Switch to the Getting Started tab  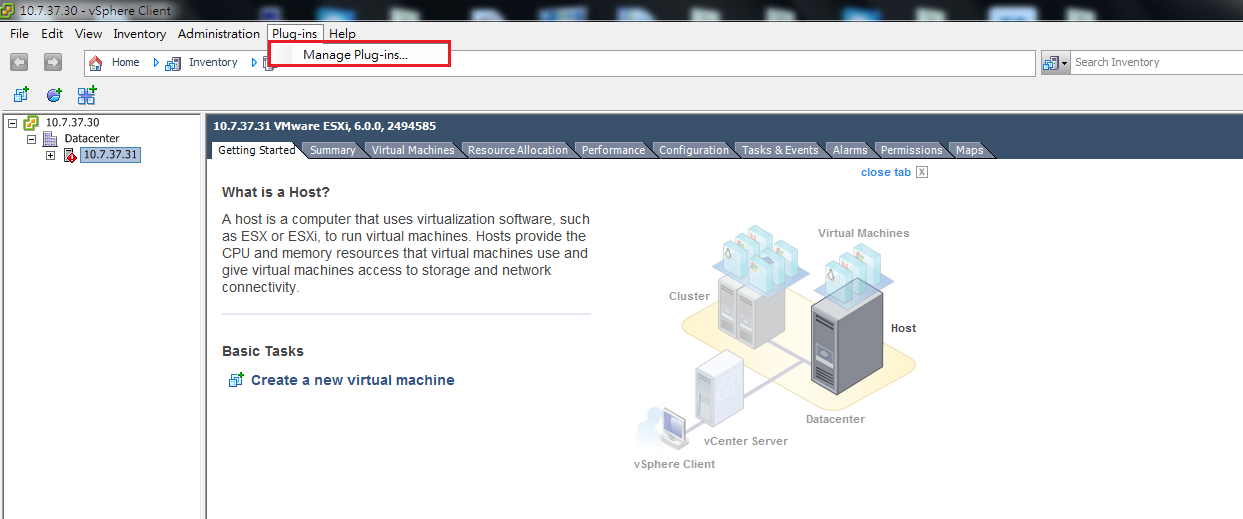(256, 150)
